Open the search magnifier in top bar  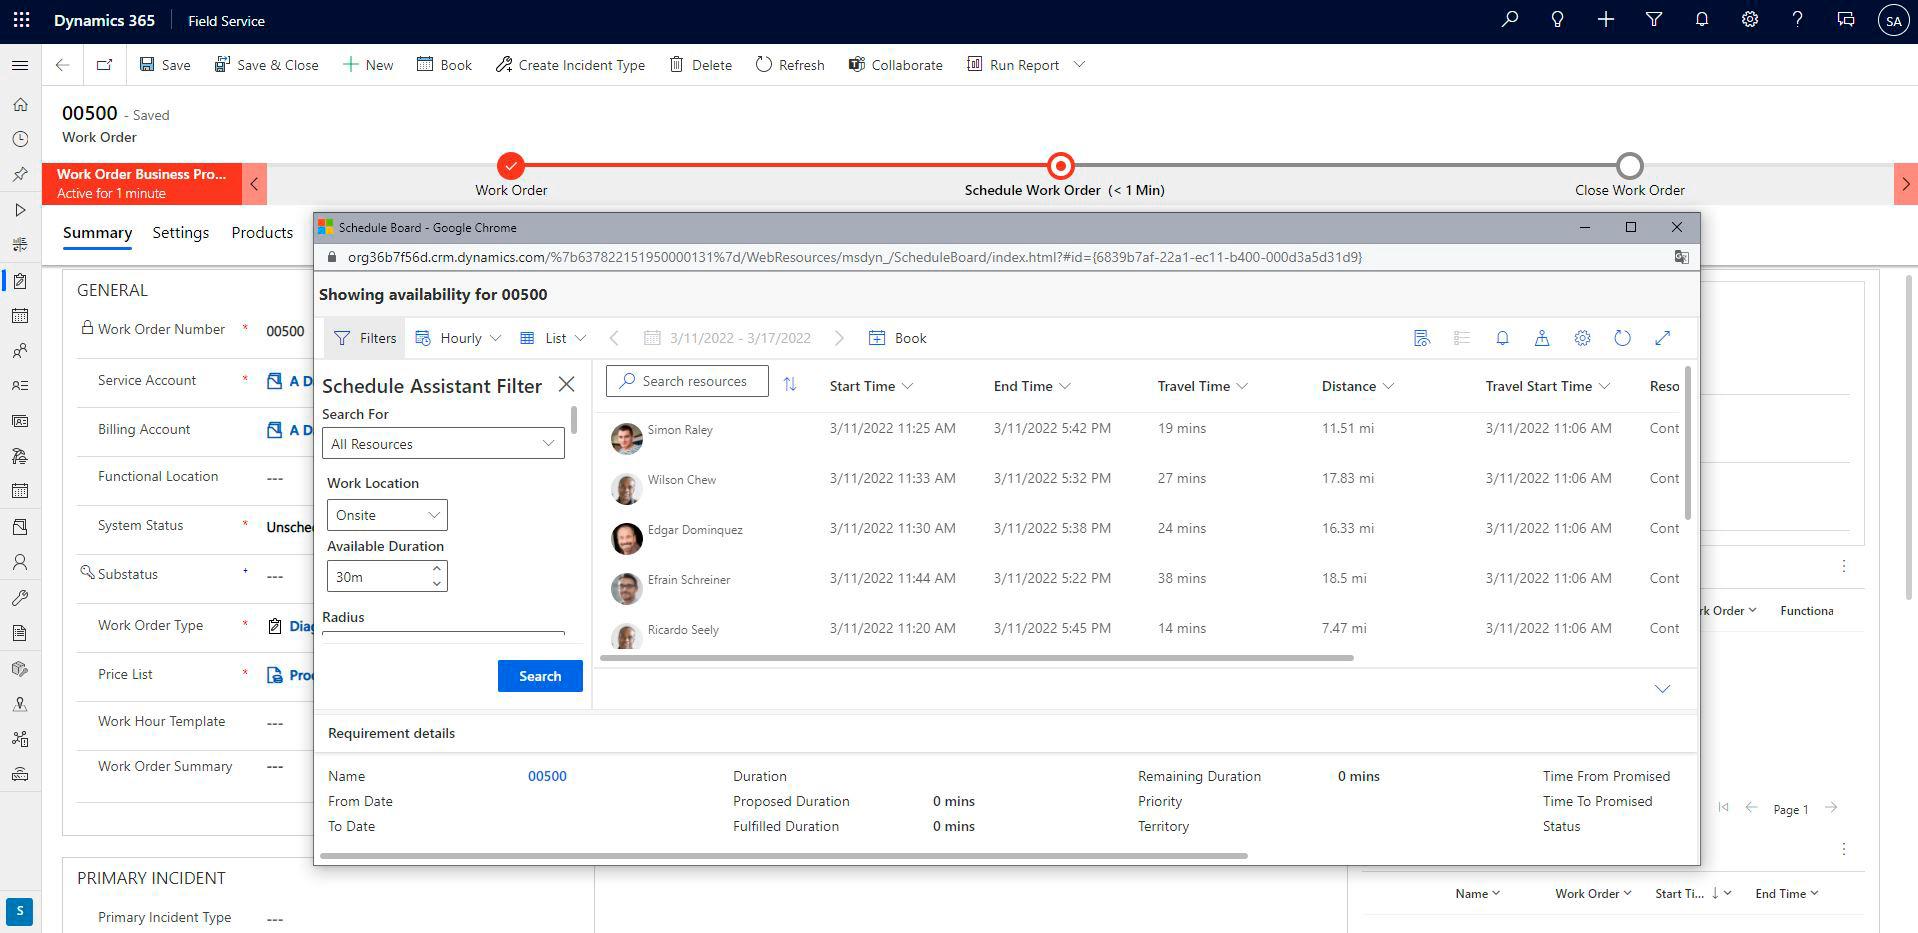[1509, 19]
